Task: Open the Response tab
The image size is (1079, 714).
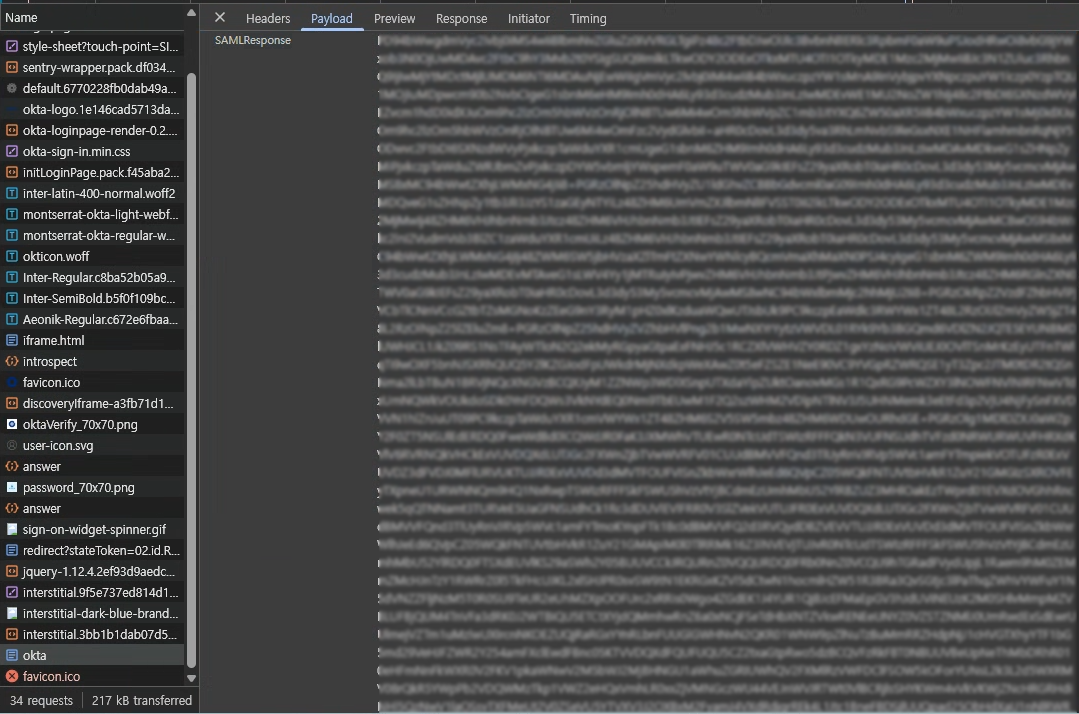Action: pos(461,19)
